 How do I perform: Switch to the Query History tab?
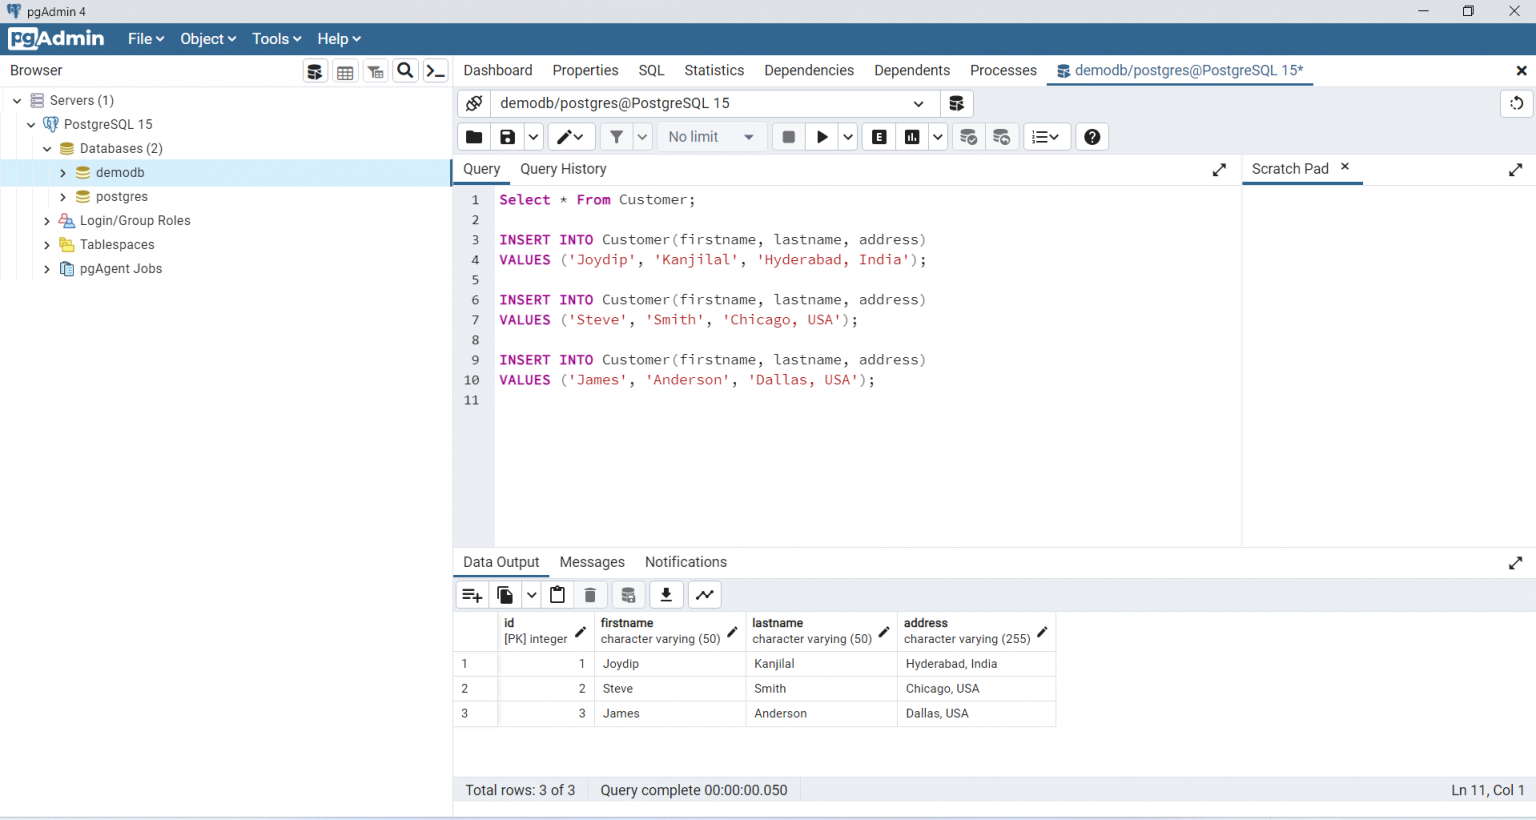pos(562,169)
